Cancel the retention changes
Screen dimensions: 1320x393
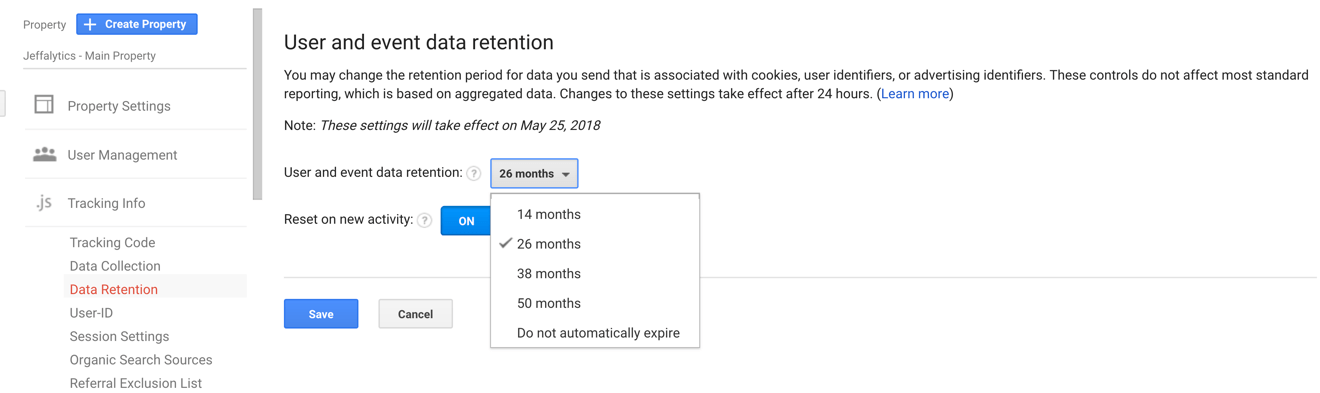pos(415,314)
